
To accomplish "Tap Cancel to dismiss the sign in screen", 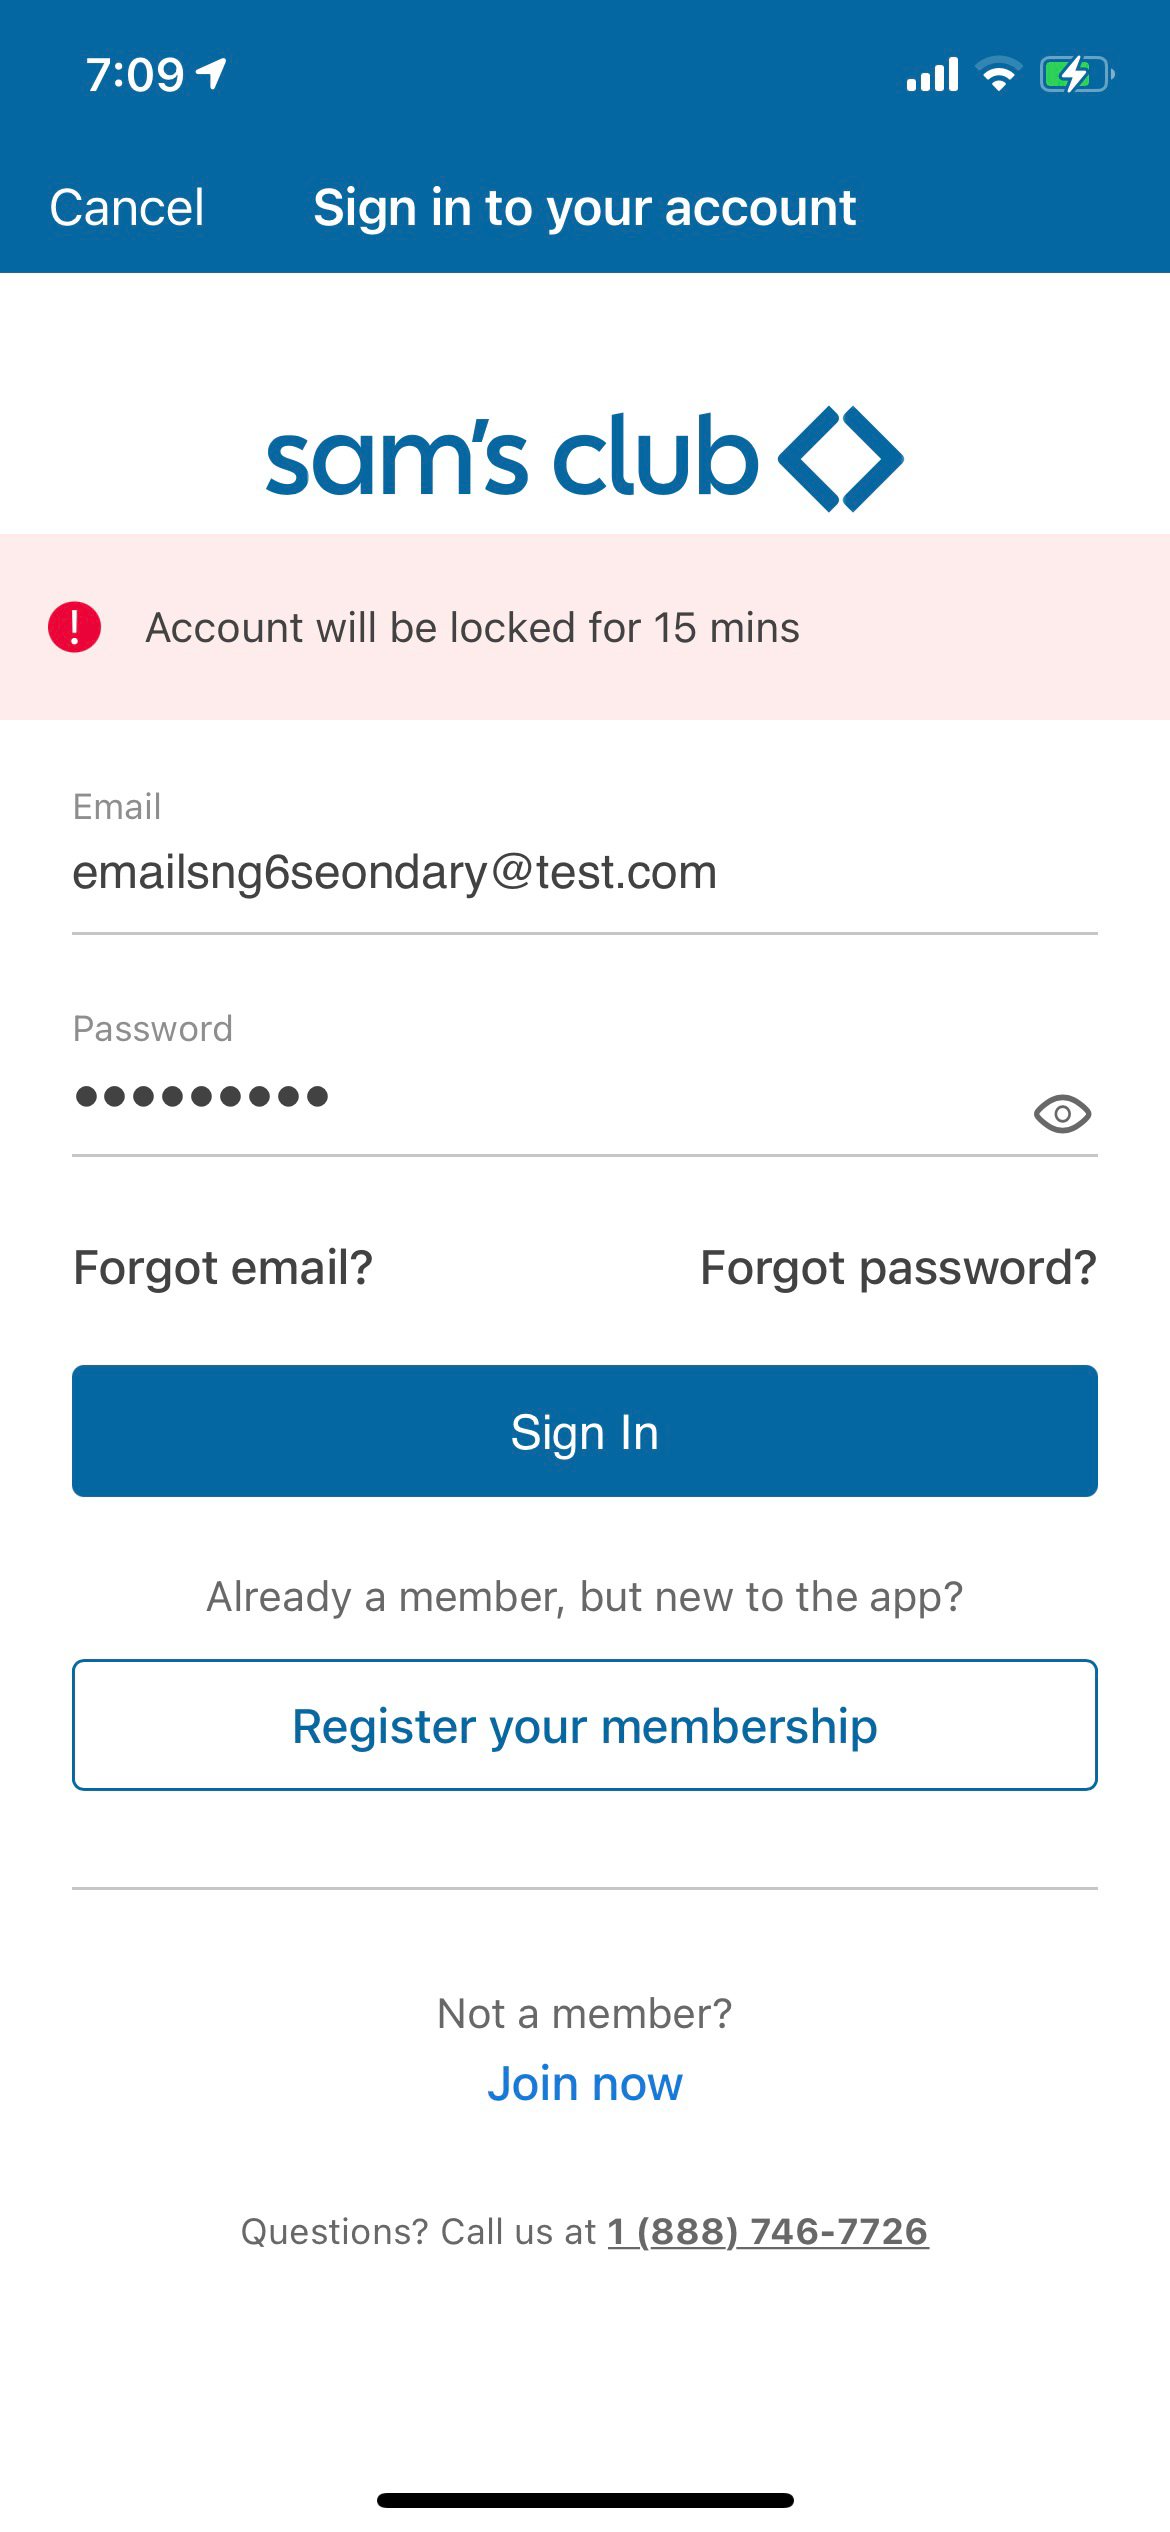I will click(128, 207).
